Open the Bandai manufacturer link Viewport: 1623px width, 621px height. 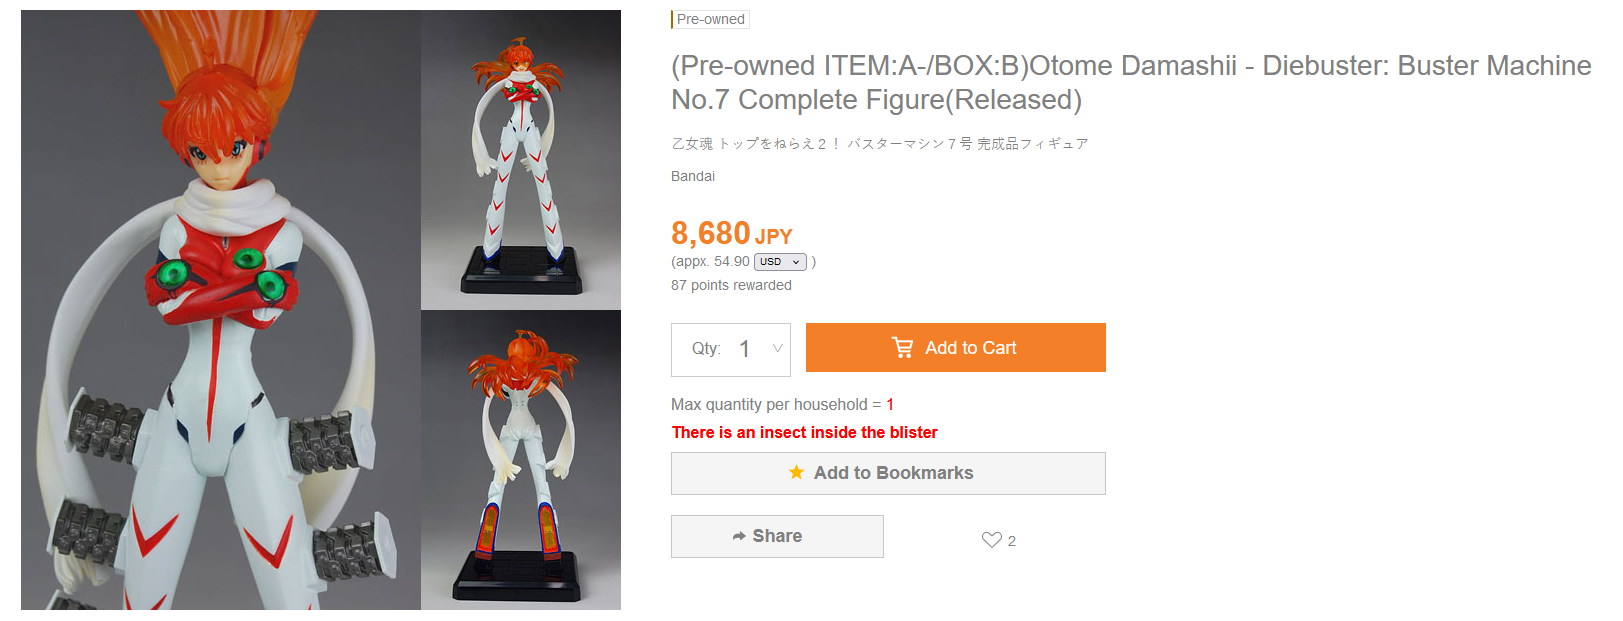693,176
